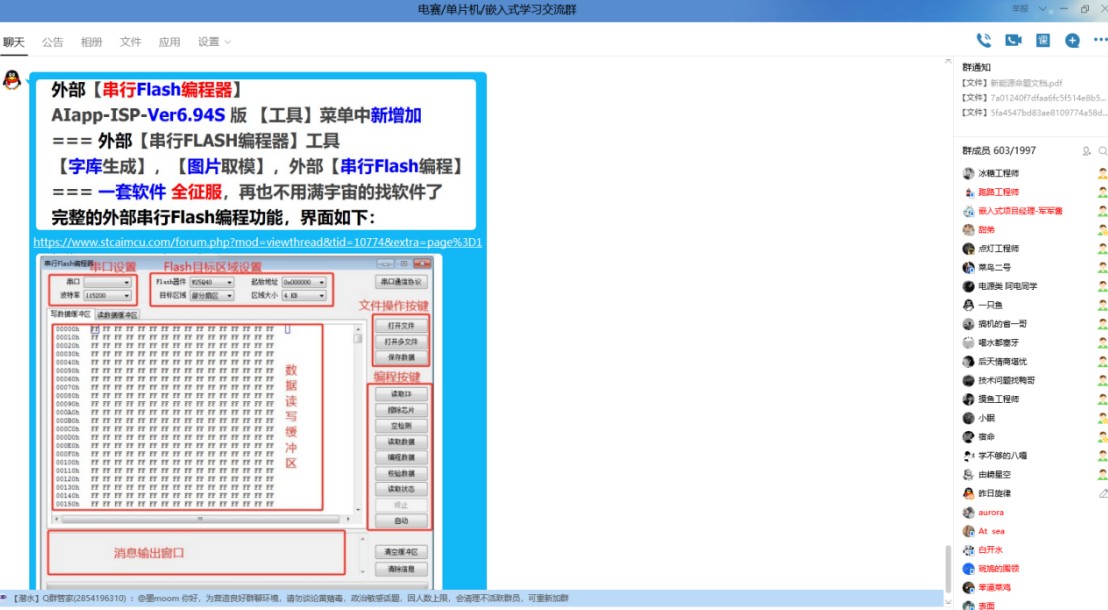This screenshot has height=610, width=1108.
Task: Click 菜鸟二号's avatar
Action: [969, 267]
